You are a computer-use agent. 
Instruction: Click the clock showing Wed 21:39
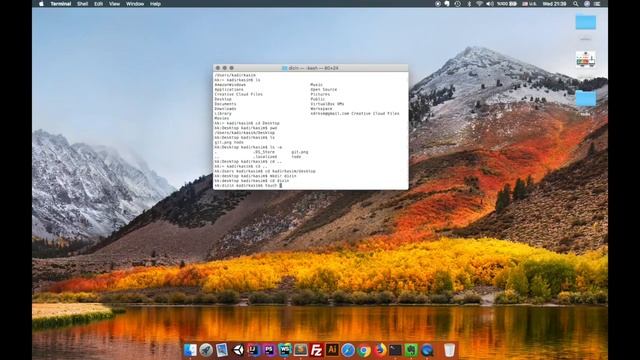[x=554, y=4]
